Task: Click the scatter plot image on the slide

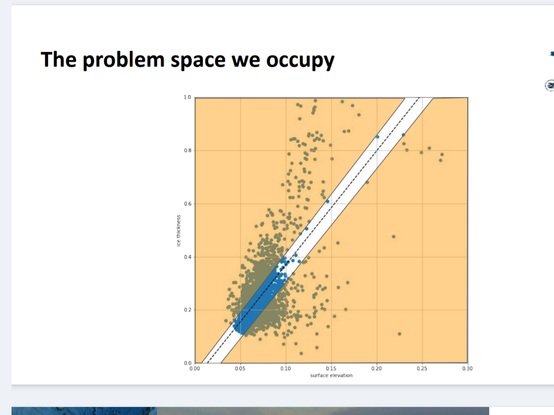Action: pyautogui.click(x=324, y=236)
